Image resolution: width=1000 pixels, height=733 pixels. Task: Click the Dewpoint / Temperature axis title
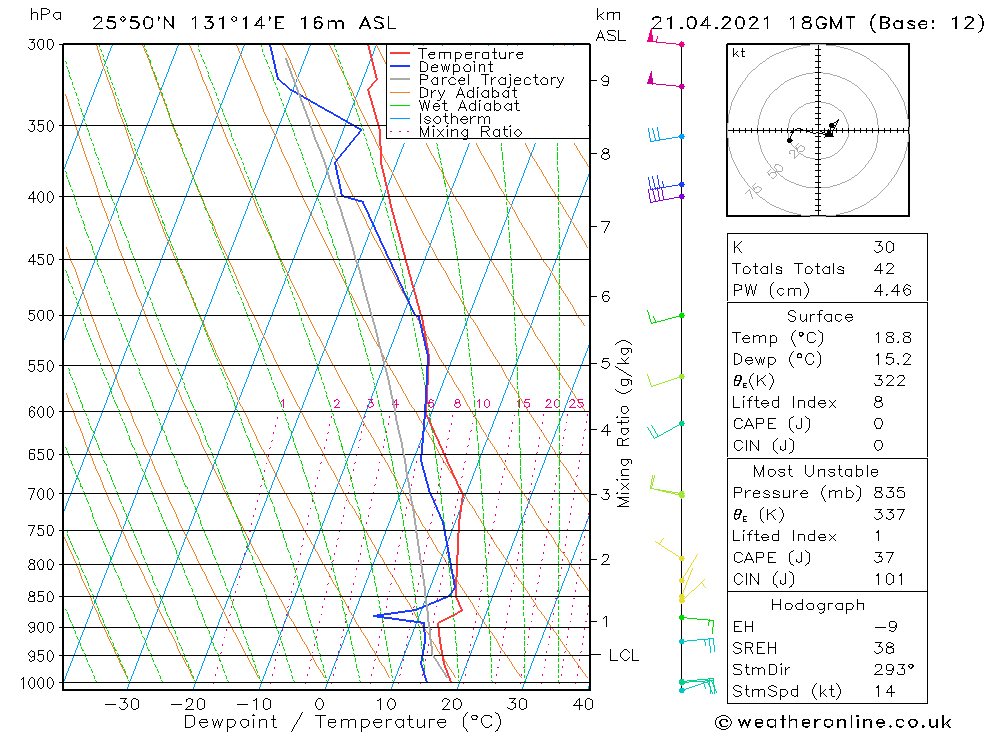343,722
